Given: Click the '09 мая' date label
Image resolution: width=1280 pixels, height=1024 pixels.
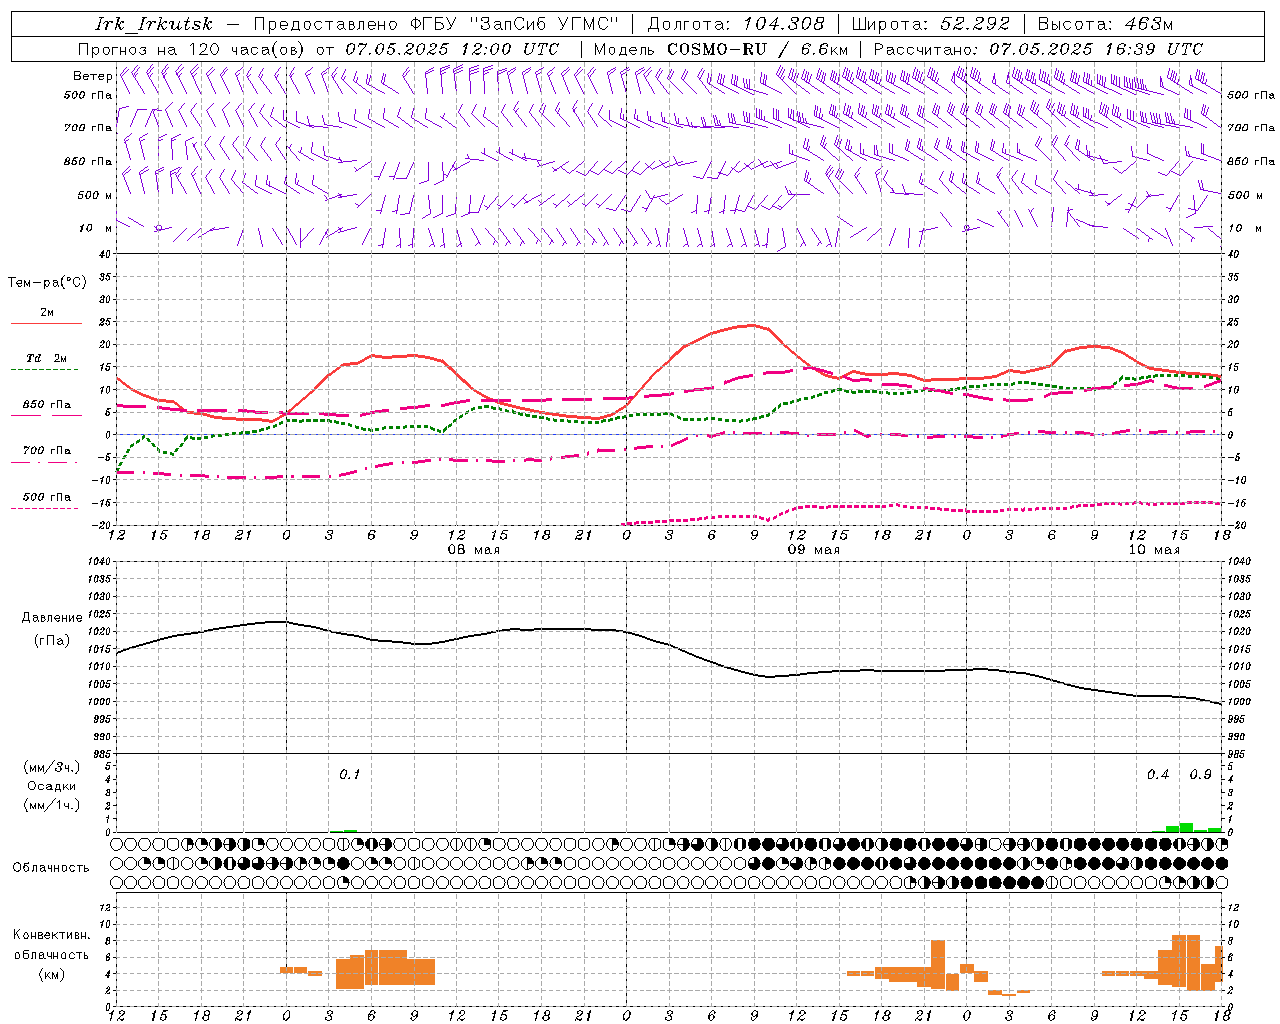Looking at the screenshot, I should (814, 550).
